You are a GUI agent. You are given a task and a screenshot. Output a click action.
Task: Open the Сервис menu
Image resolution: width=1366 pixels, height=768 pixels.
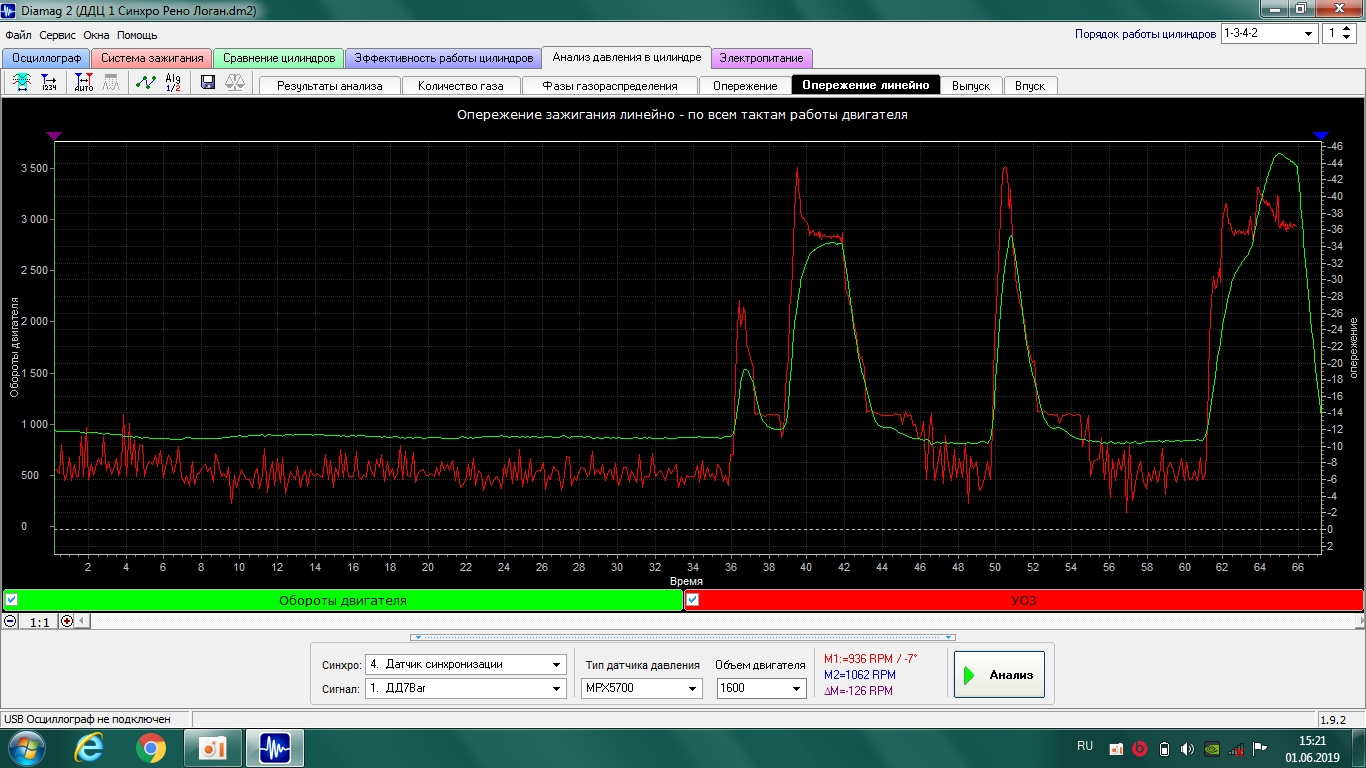58,34
